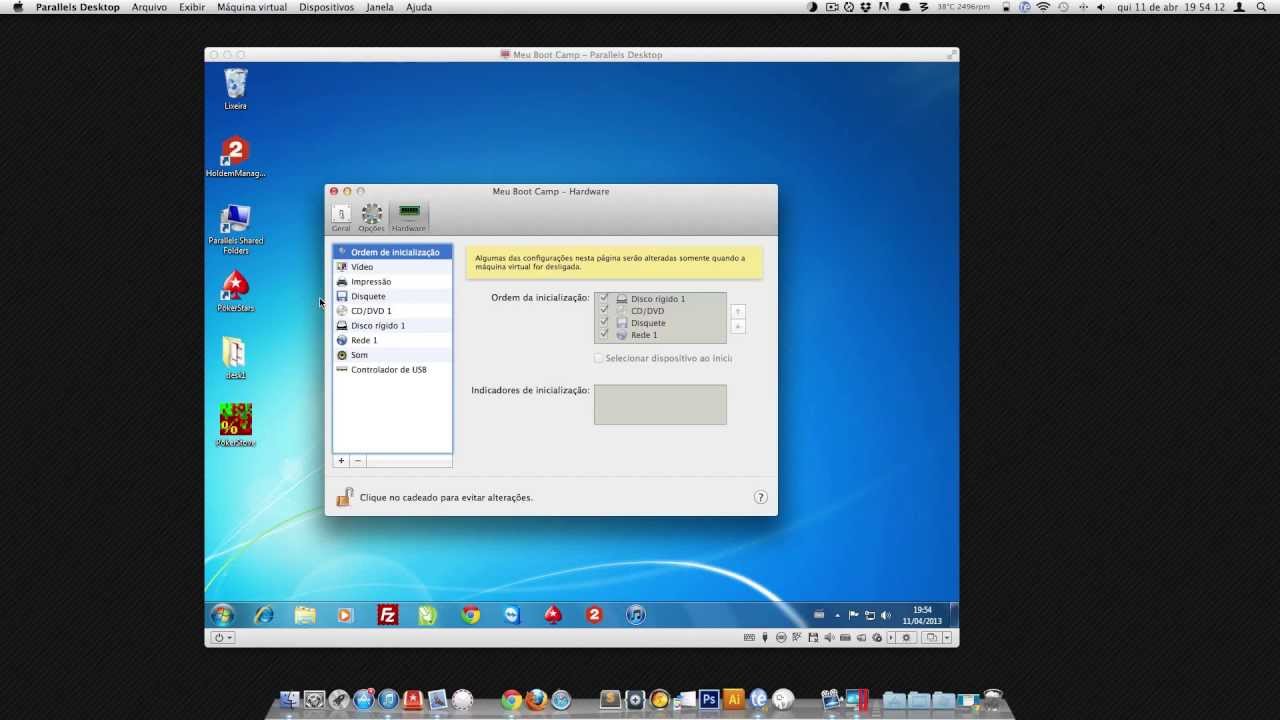Click Dropbox icon in menu bar
This screenshot has width=1280, height=720.
(867, 7)
